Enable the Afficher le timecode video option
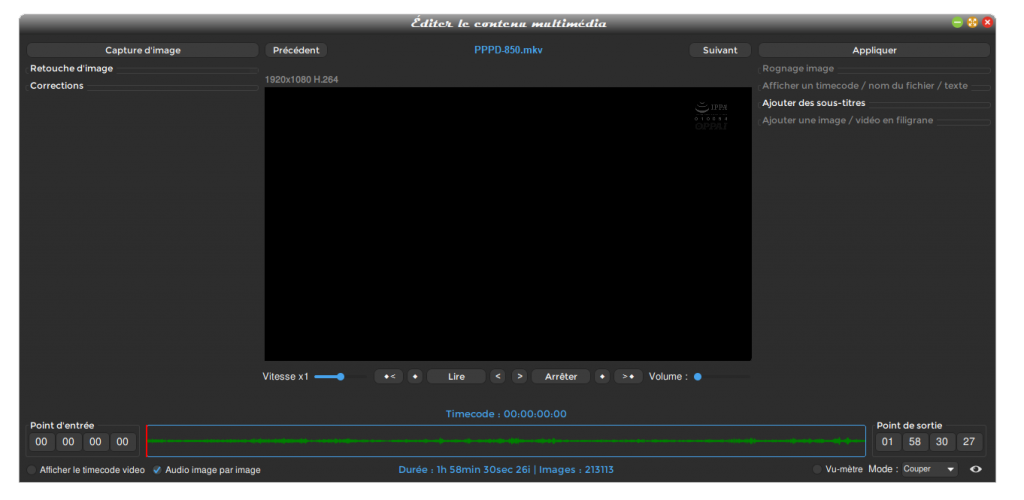Screen dimensions: 1024x500 click(x=32, y=470)
